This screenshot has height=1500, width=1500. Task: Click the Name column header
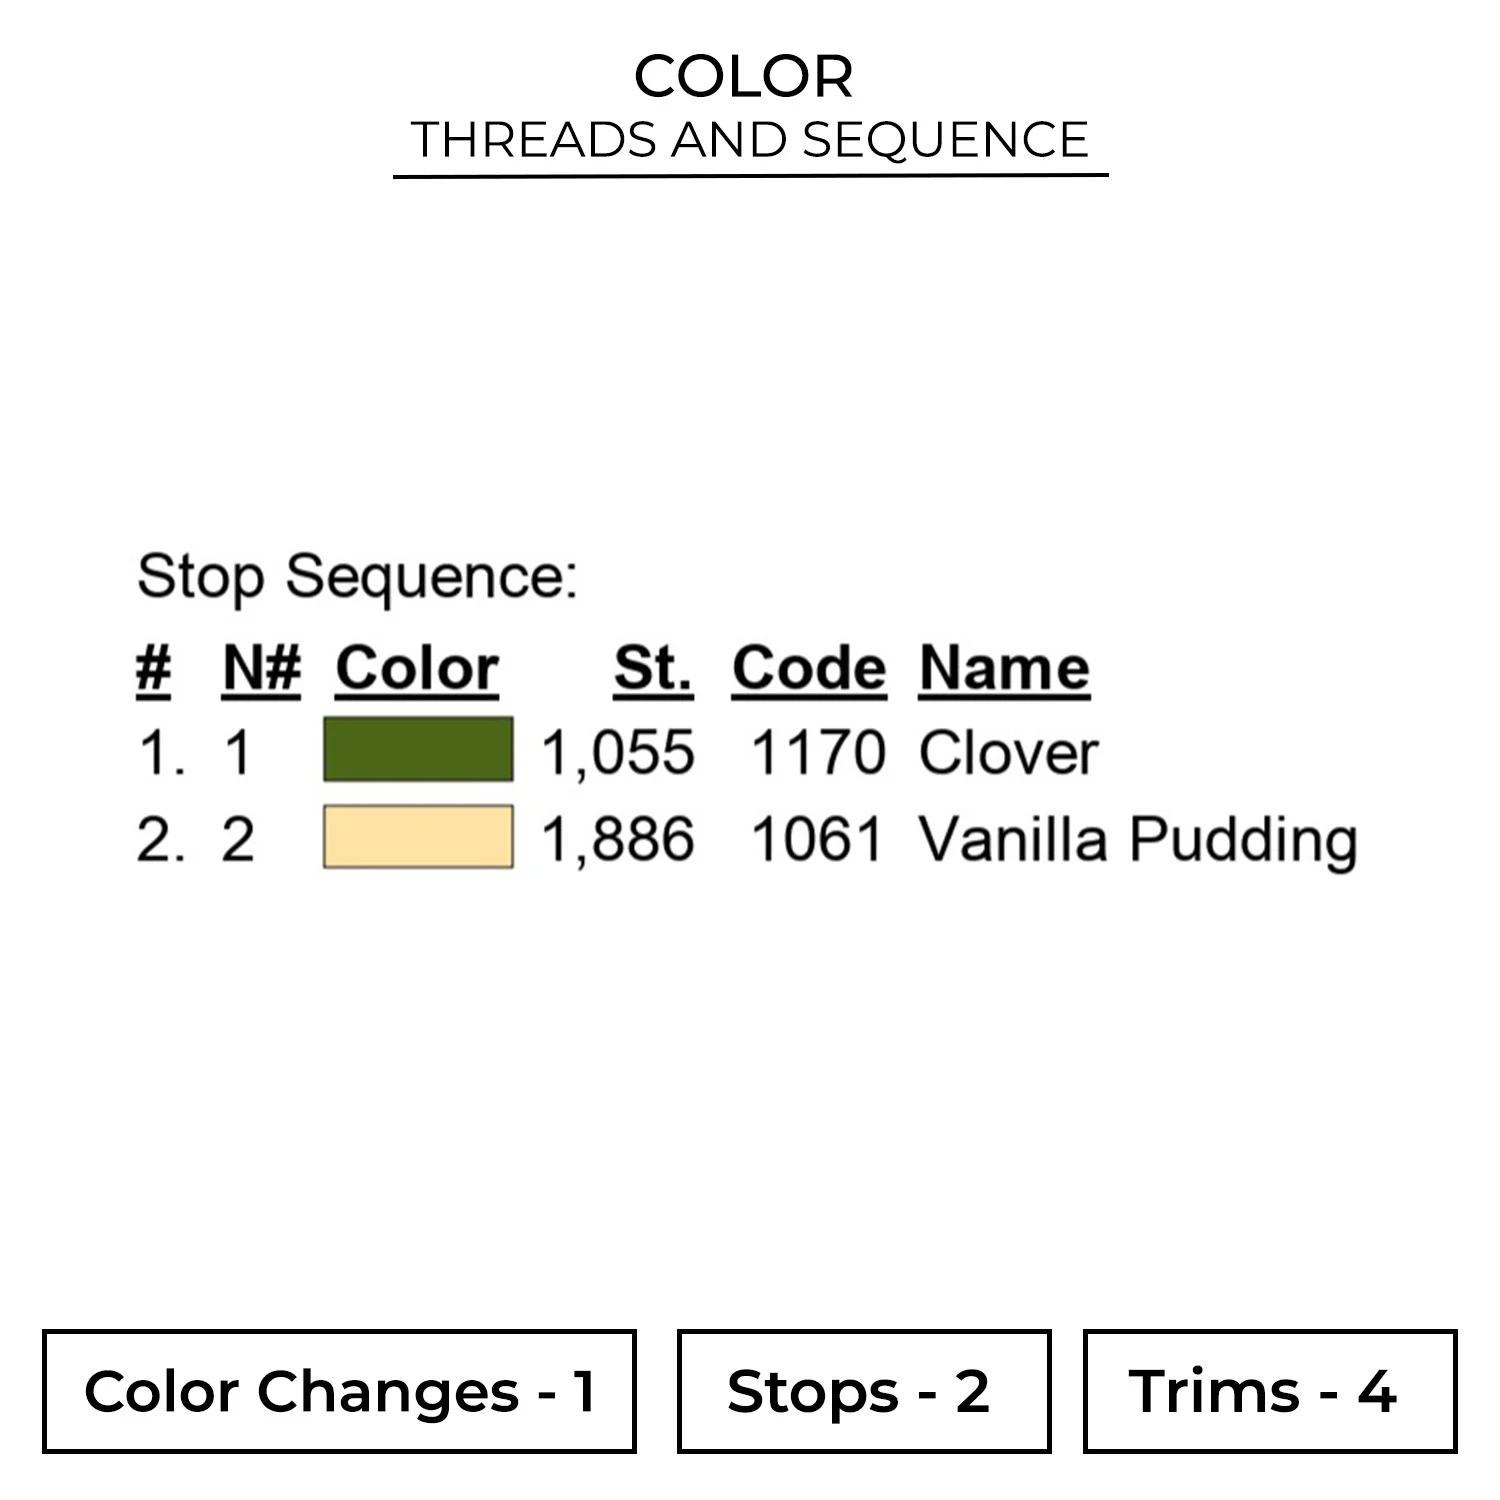click(x=1004, y=667)
